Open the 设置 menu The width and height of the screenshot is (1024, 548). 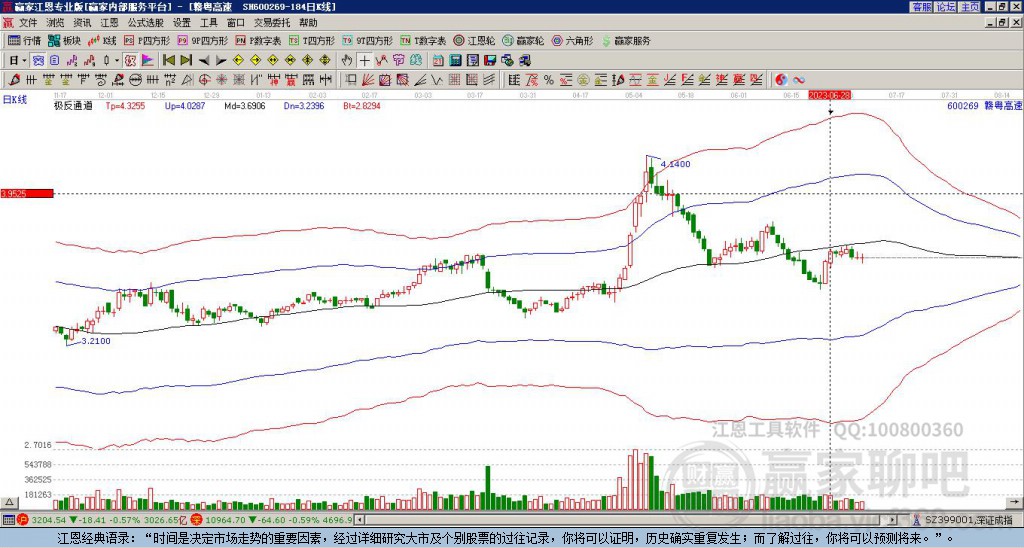point(182,23)
